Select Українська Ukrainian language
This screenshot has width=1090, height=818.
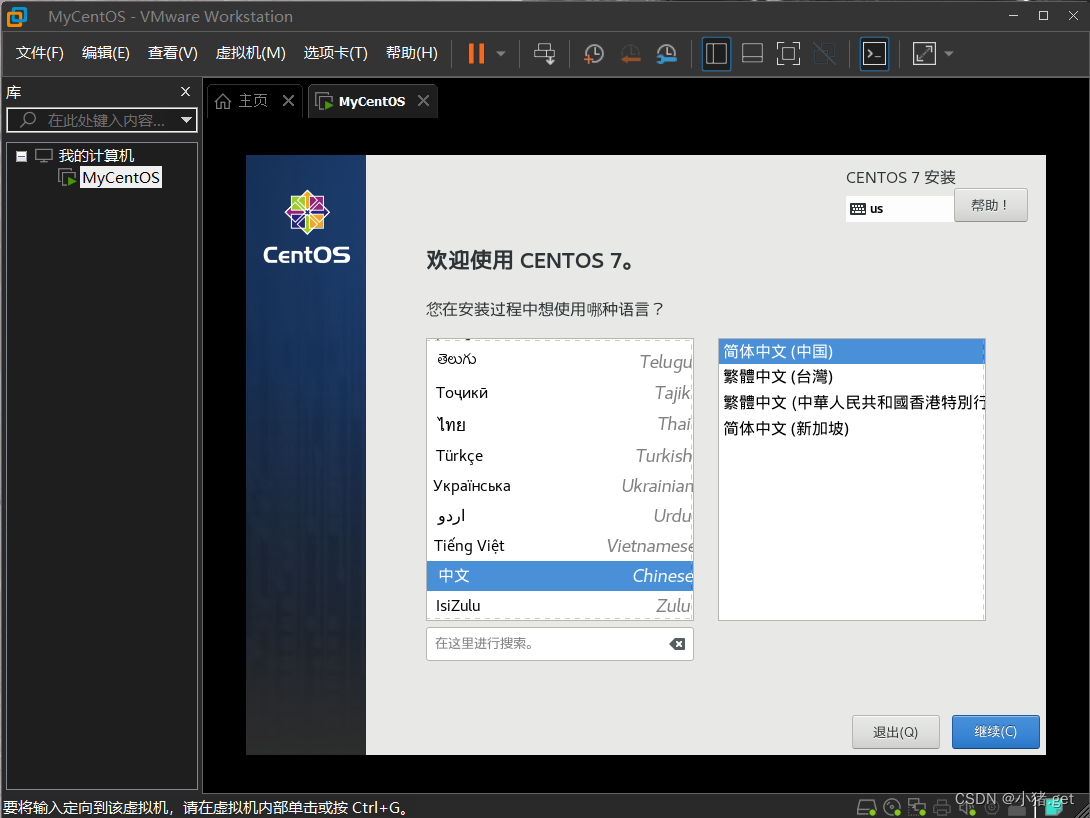click(560, 486)
